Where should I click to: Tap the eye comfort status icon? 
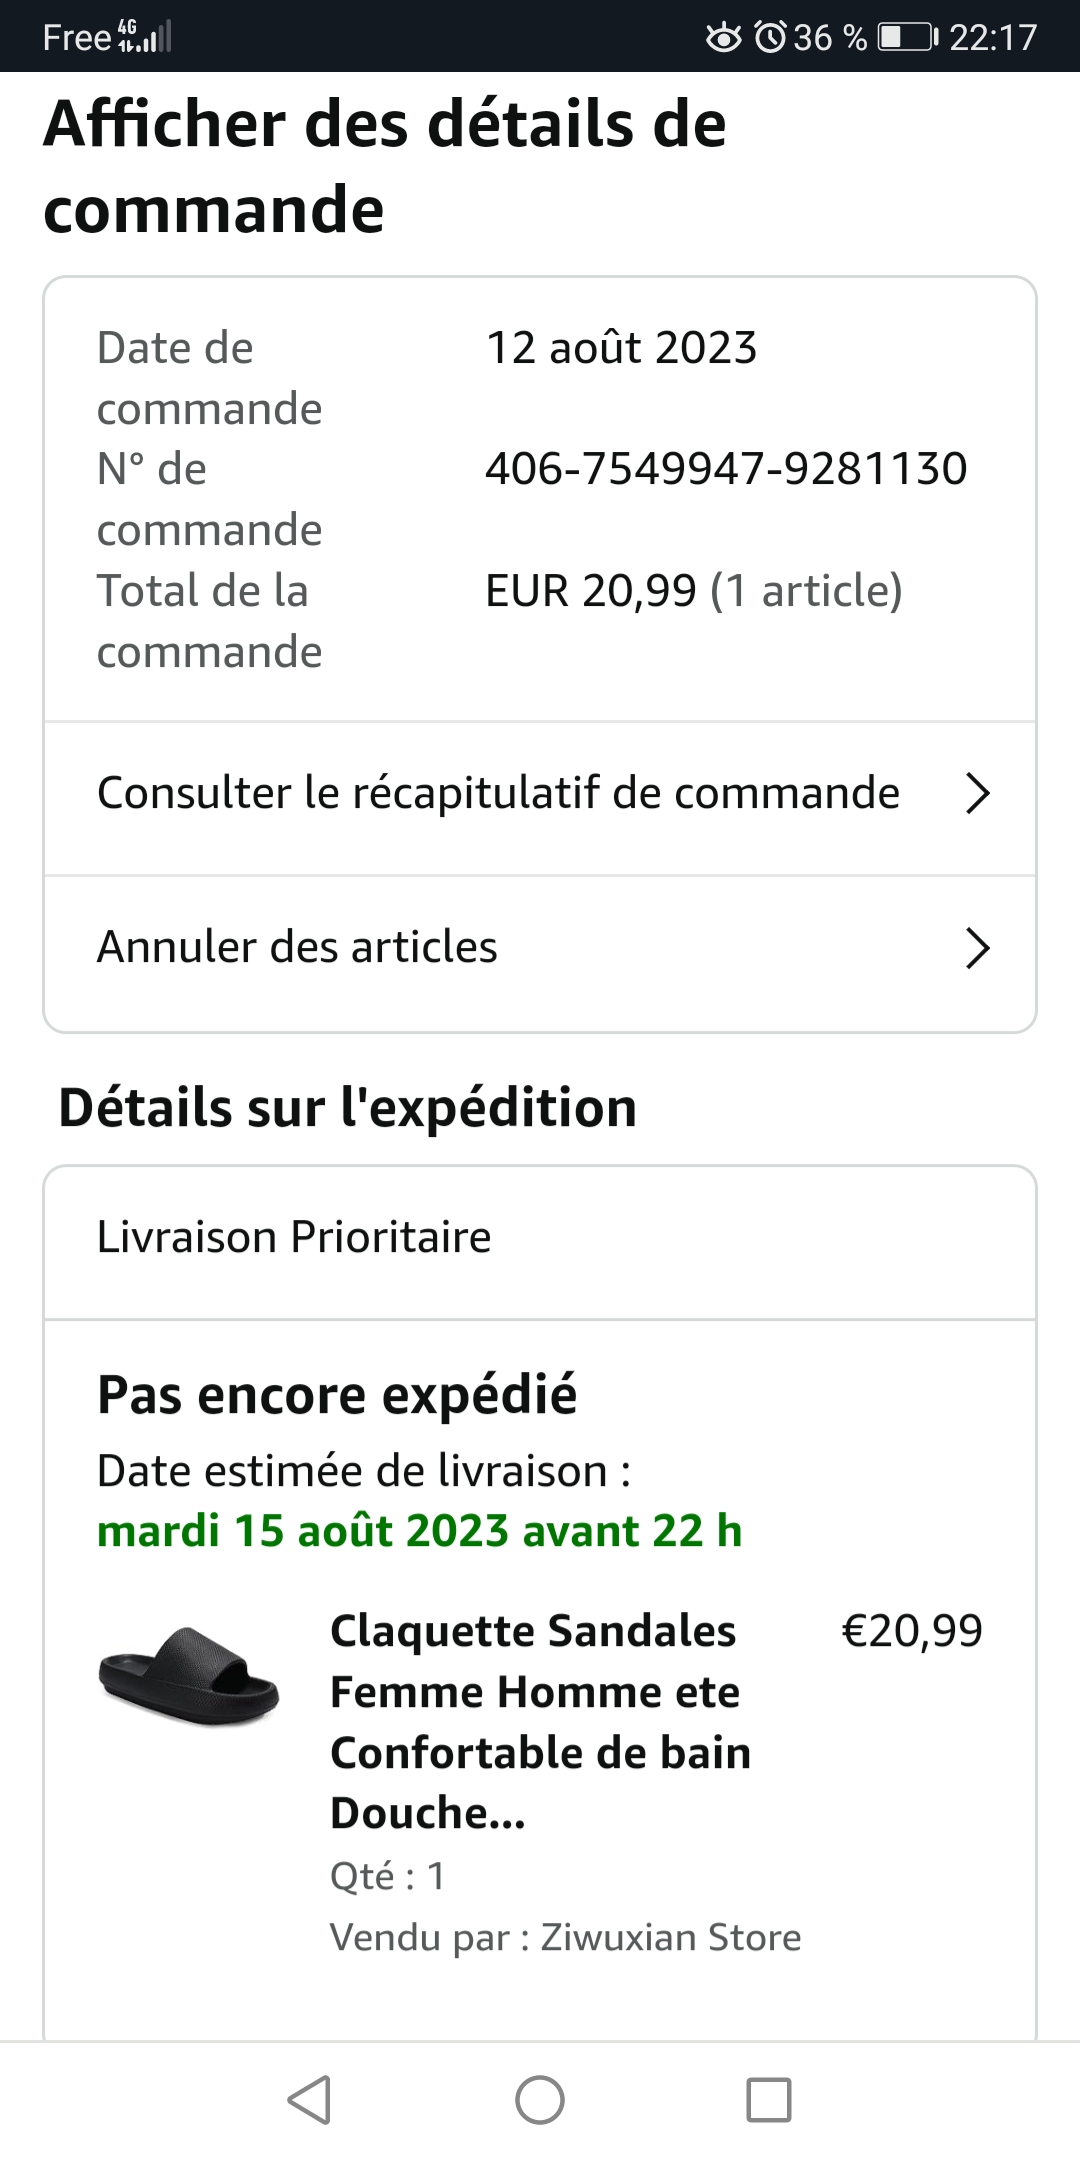[724, 37]
